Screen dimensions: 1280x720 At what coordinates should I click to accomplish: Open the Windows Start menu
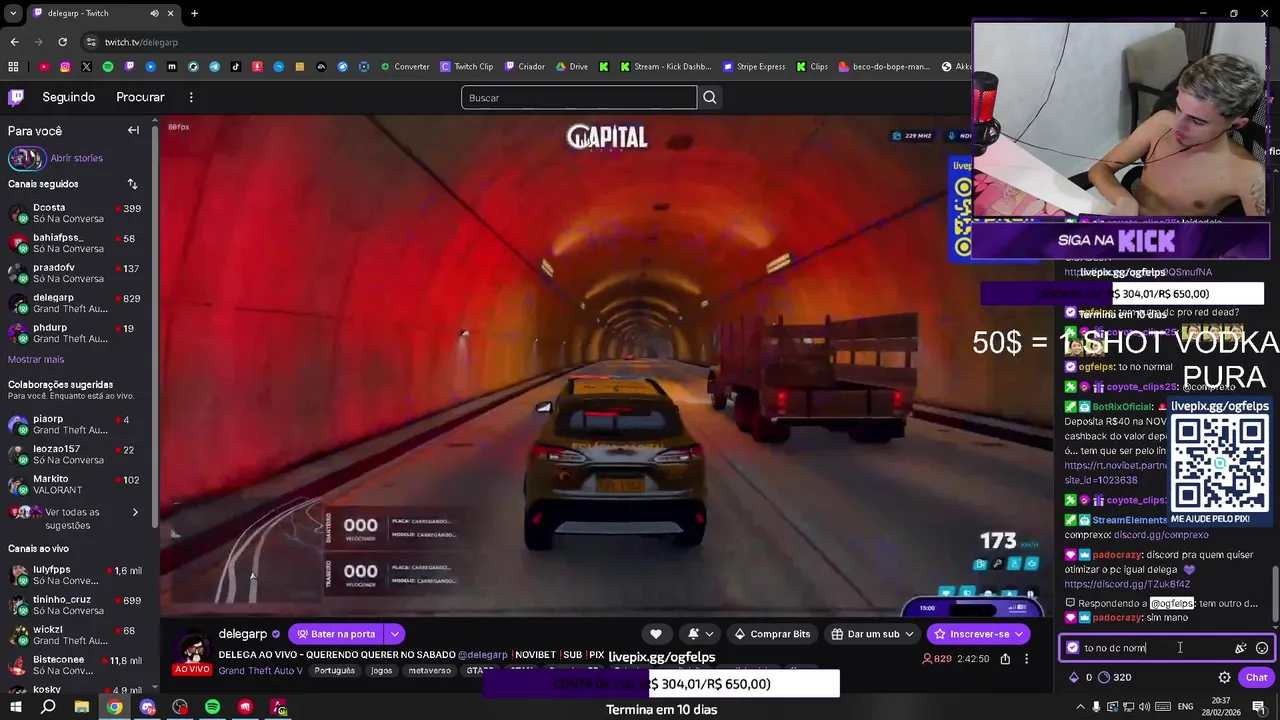coord(15,707)
